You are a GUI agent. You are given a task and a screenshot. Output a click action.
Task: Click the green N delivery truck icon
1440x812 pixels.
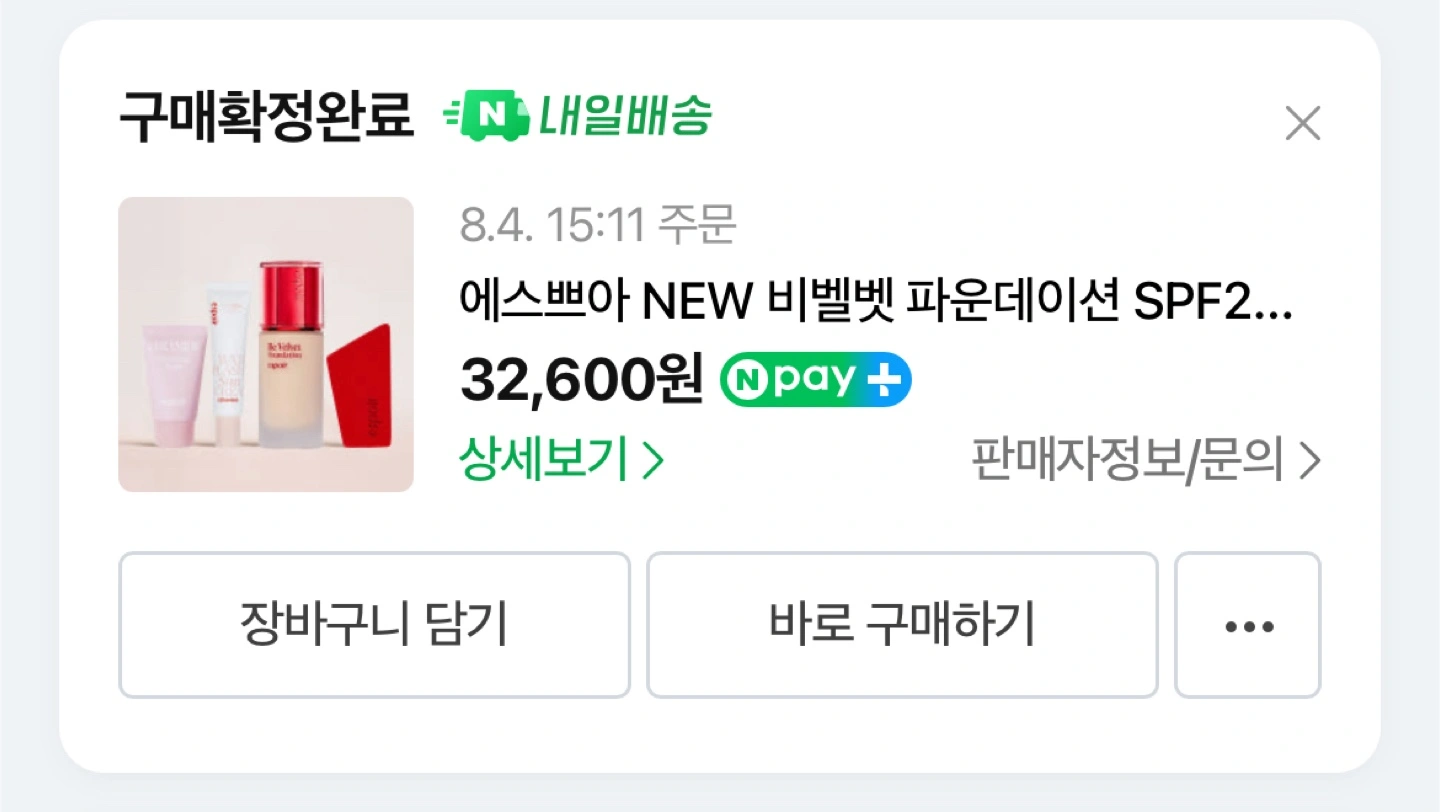[486, 117]
